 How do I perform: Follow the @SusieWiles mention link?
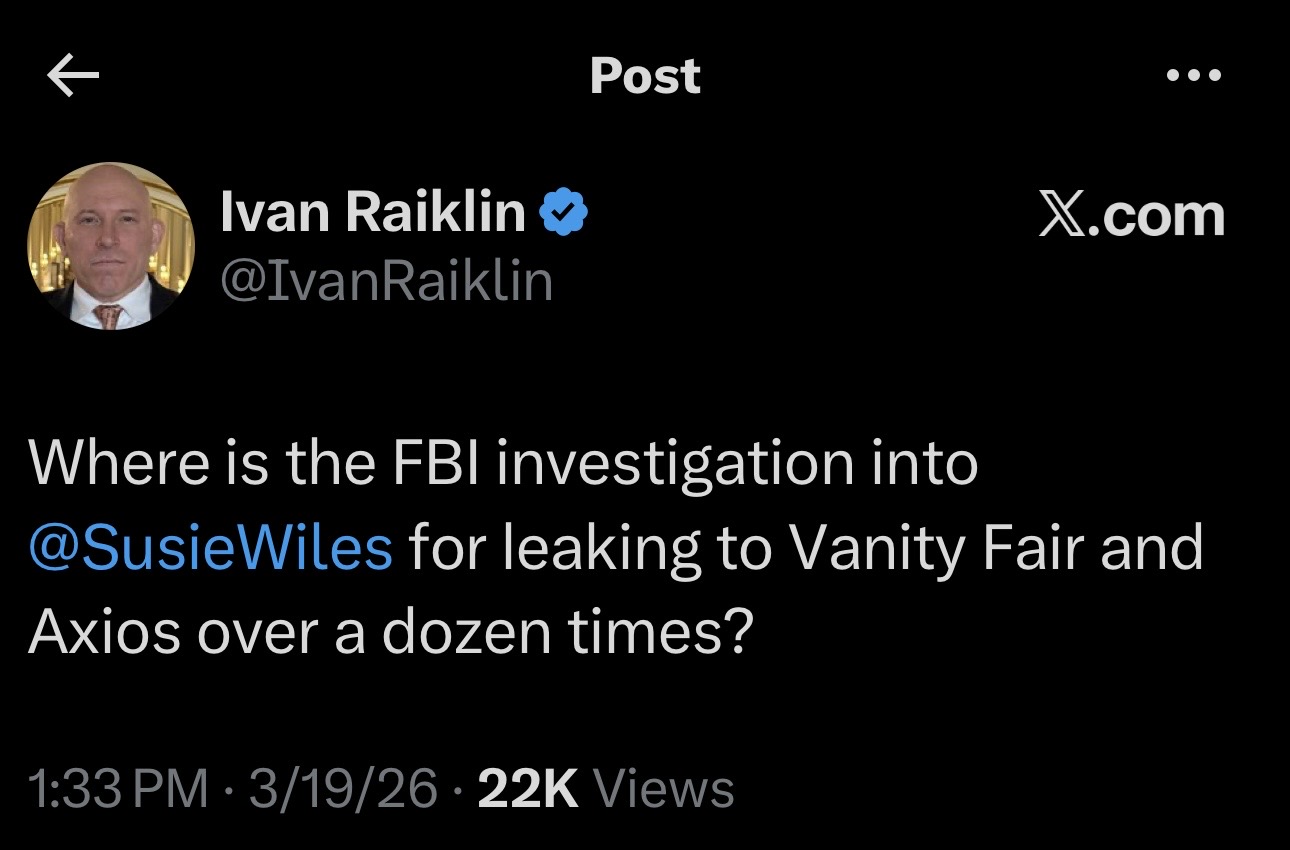pos(211,549)
